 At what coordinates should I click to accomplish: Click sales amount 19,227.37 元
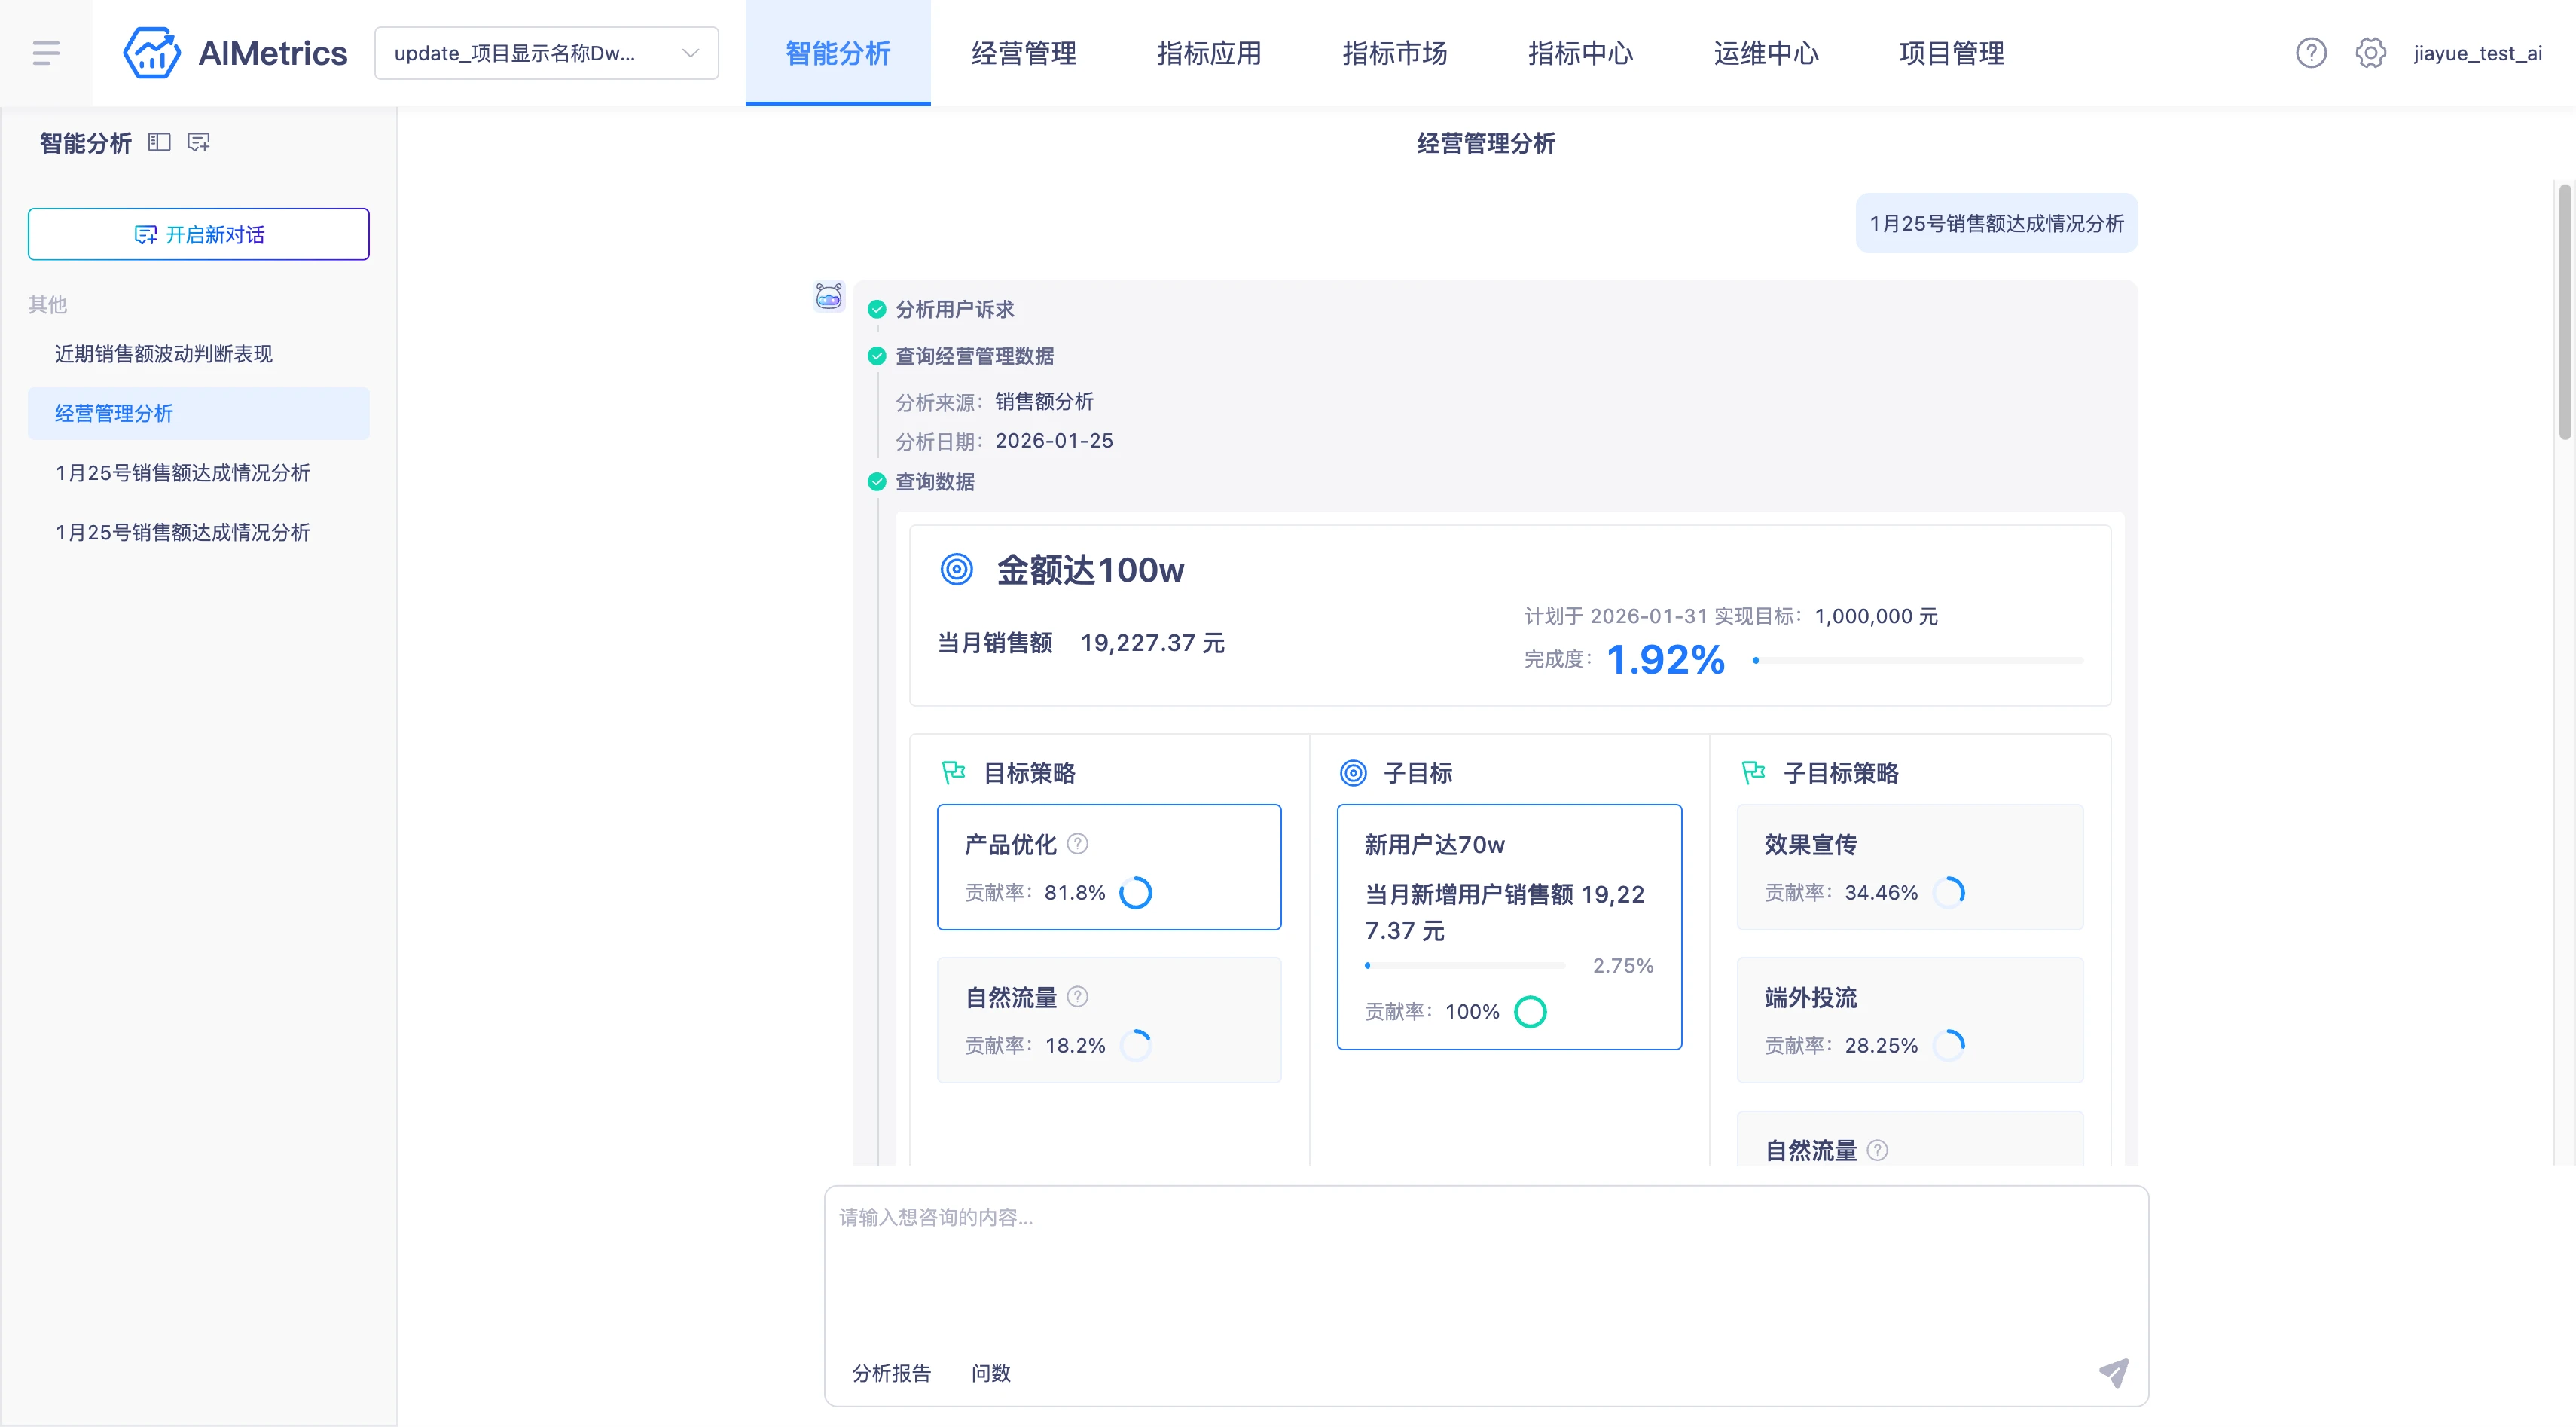[x=1152, y=642]
